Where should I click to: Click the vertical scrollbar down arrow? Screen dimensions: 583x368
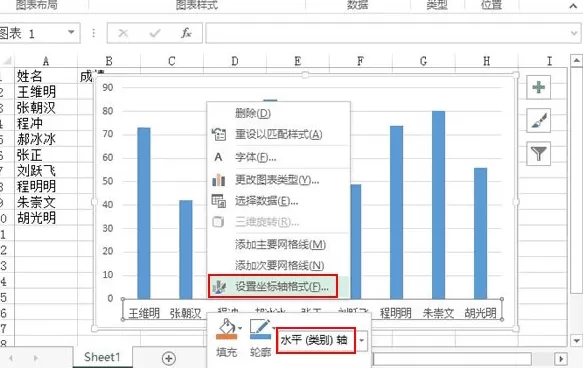click(576, 340)
